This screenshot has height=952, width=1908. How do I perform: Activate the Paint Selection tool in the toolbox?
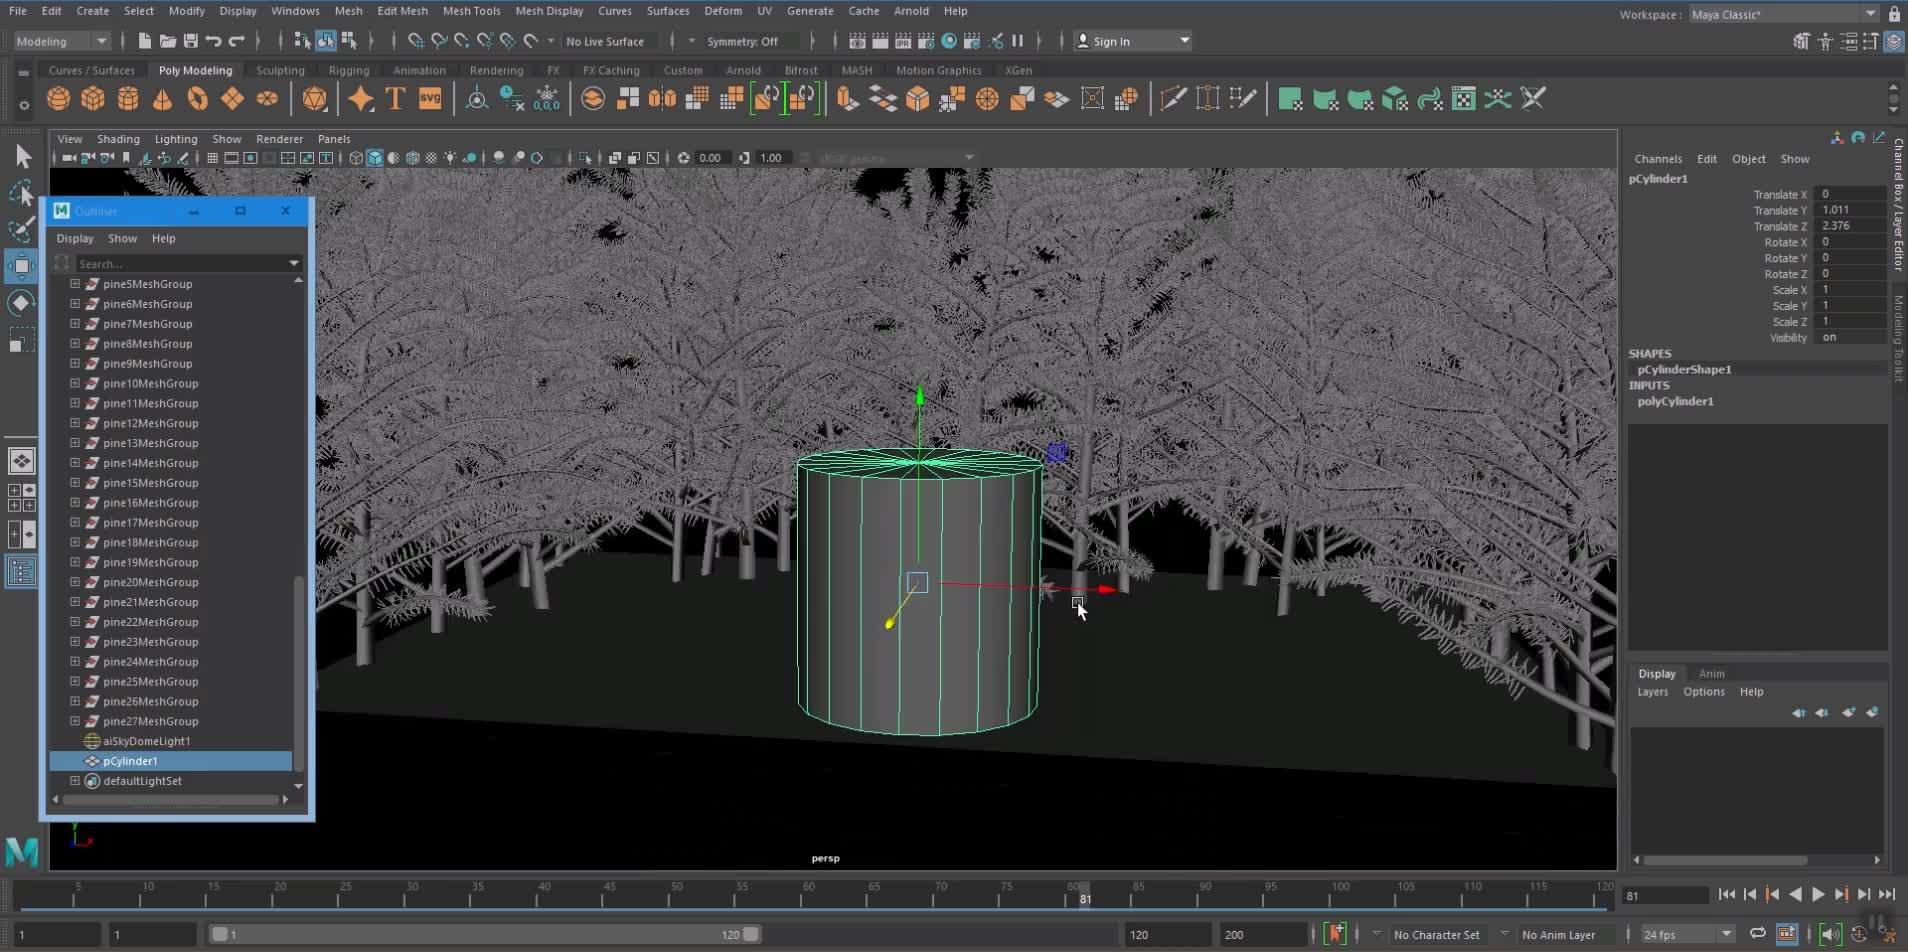coord(21,229)
